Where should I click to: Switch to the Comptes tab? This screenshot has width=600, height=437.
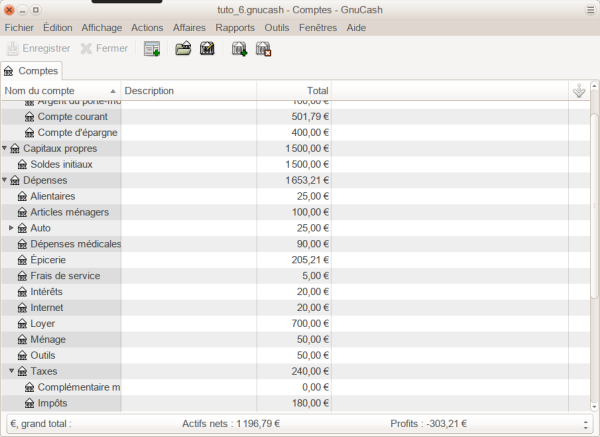click(x=31, y=71)
